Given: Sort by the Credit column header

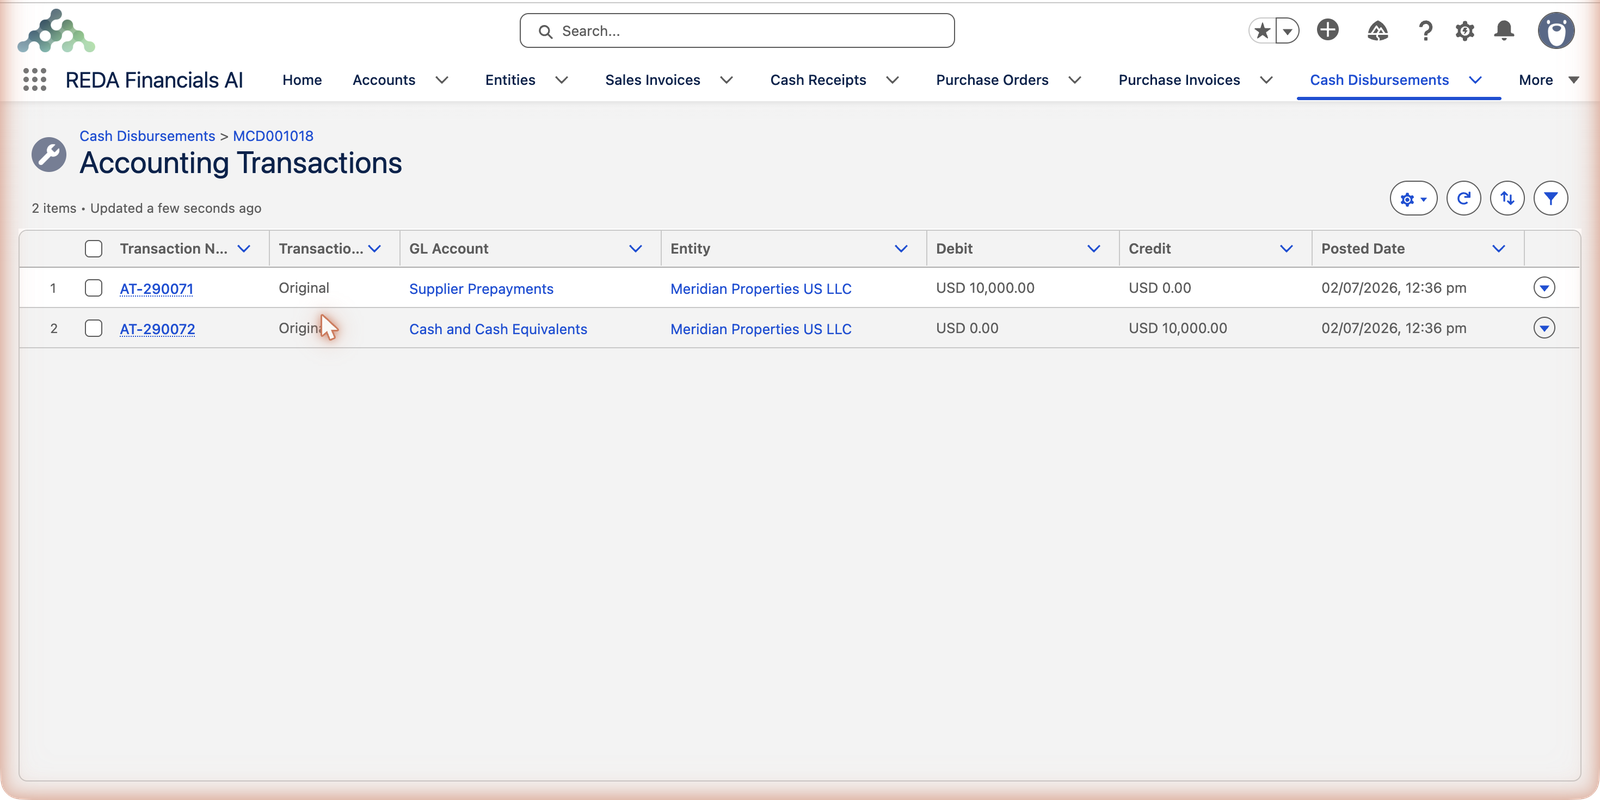Looking at the screenshot, I should click(1150, 249).
